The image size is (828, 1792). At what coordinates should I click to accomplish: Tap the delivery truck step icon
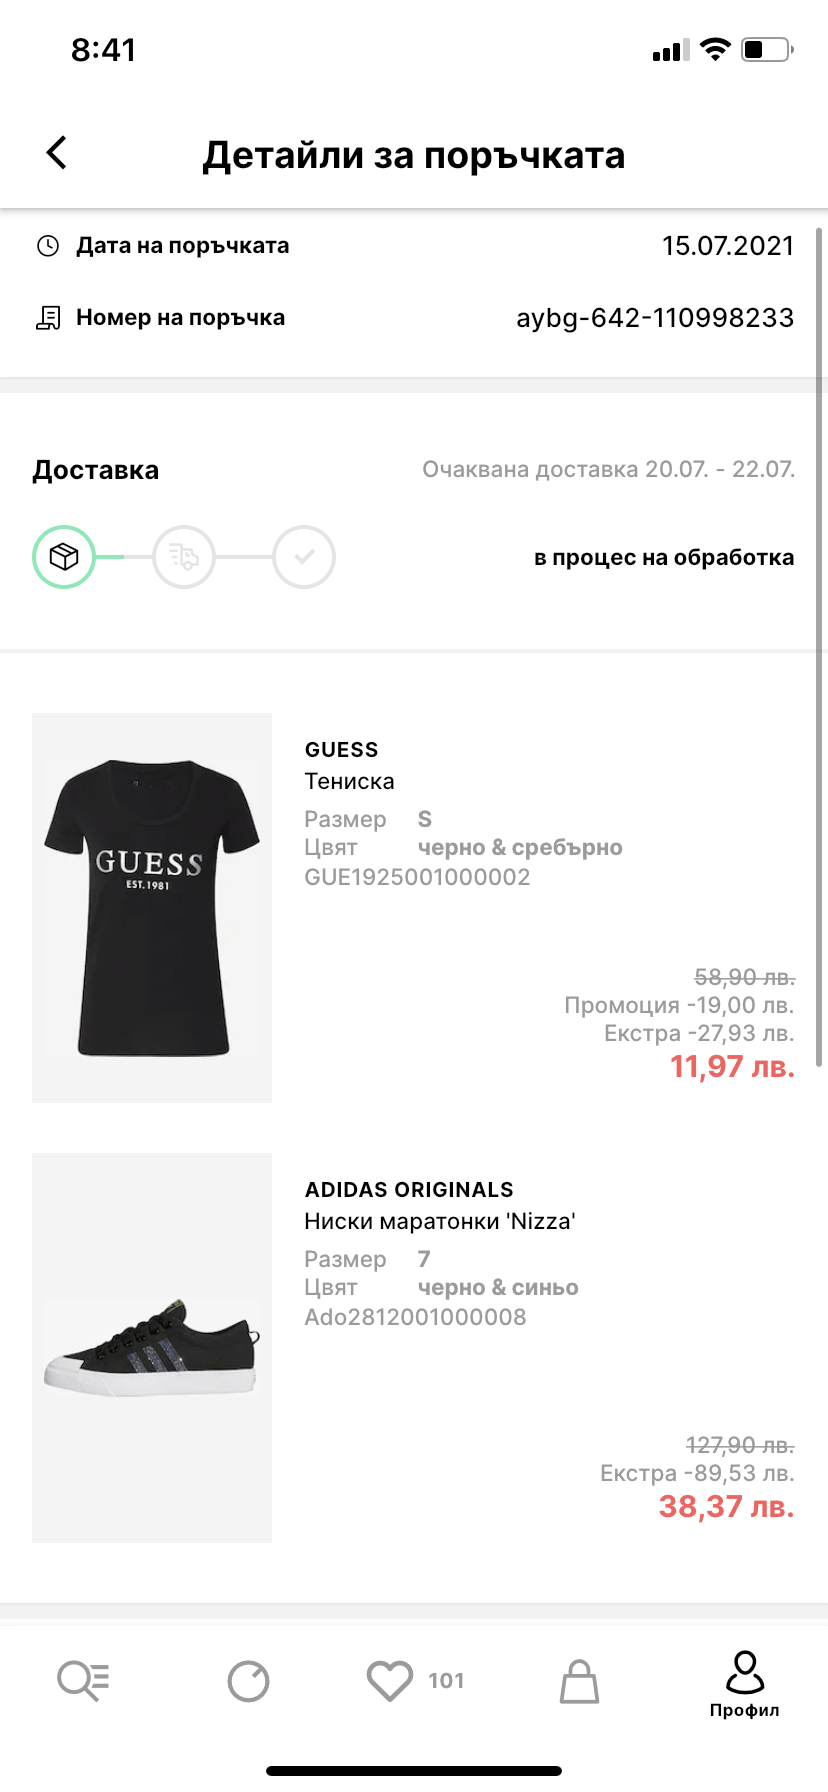pyautogui.click(x=184, y=557)
